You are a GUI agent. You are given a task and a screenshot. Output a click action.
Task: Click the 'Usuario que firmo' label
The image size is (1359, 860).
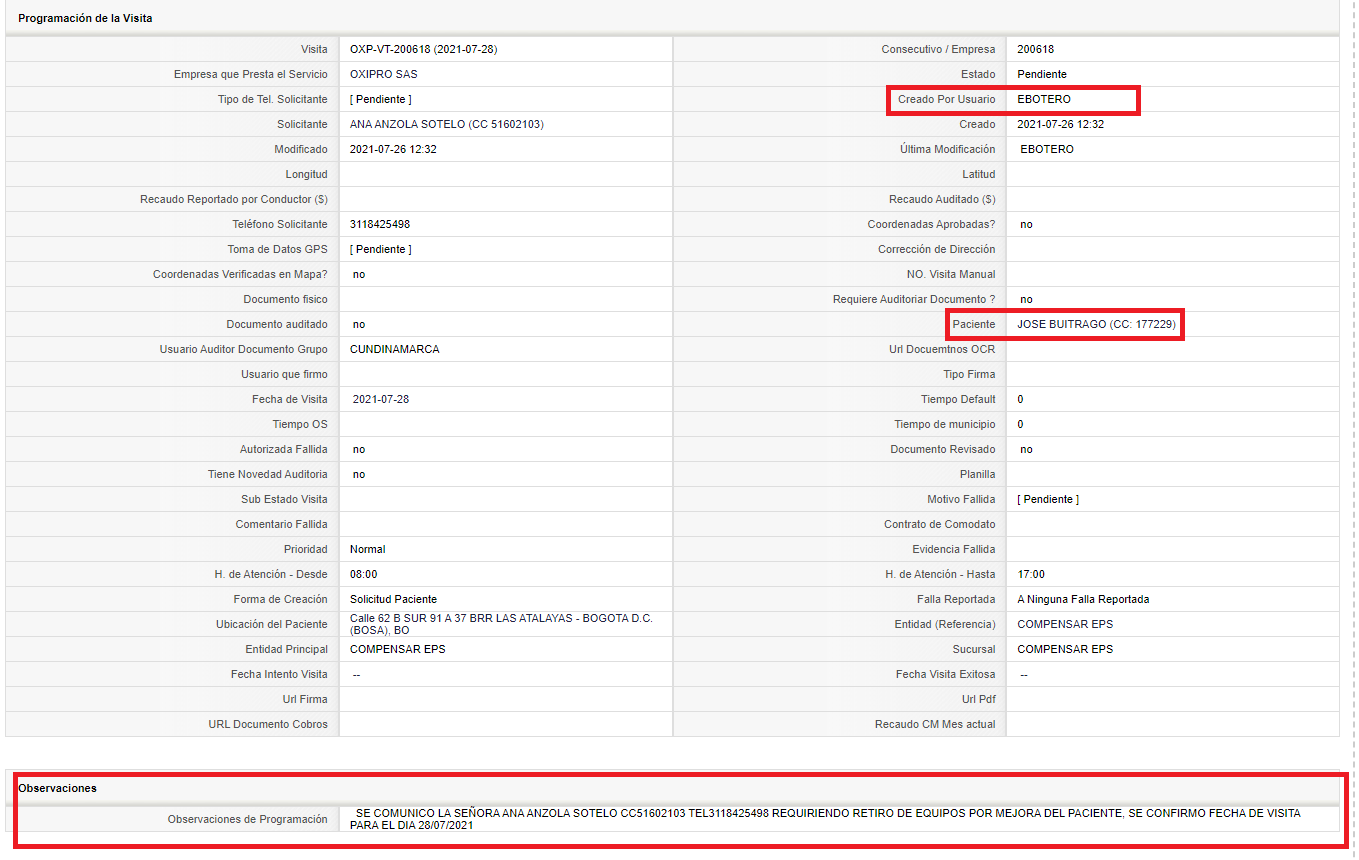coord(284,374)
